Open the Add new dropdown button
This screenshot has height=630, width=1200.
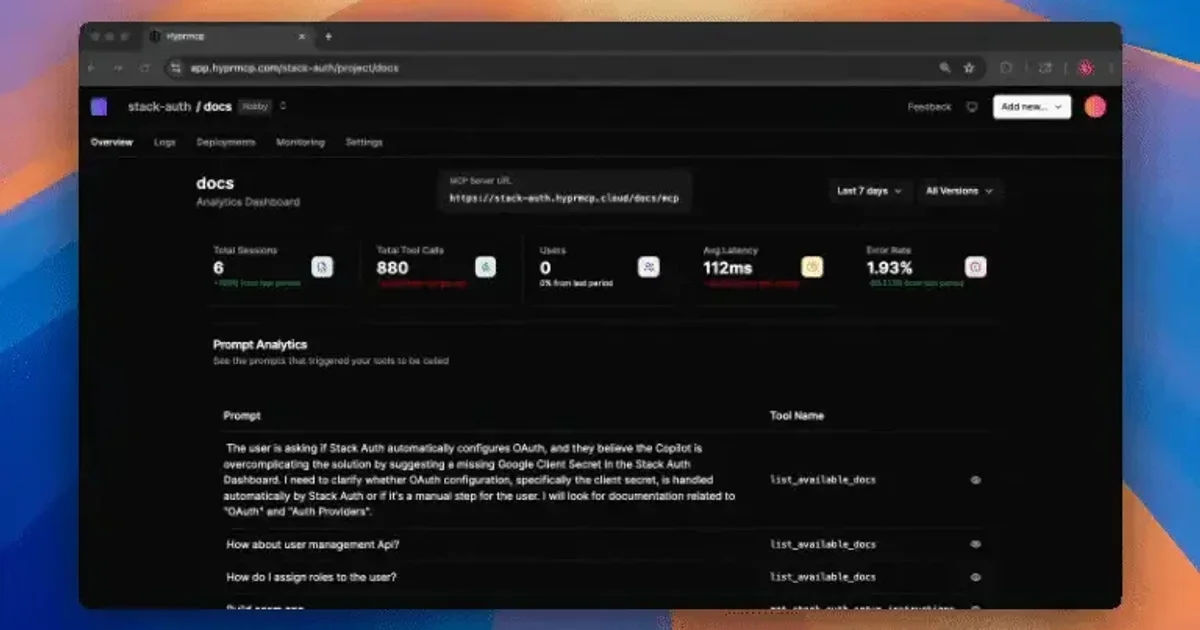pos(1032,107)
